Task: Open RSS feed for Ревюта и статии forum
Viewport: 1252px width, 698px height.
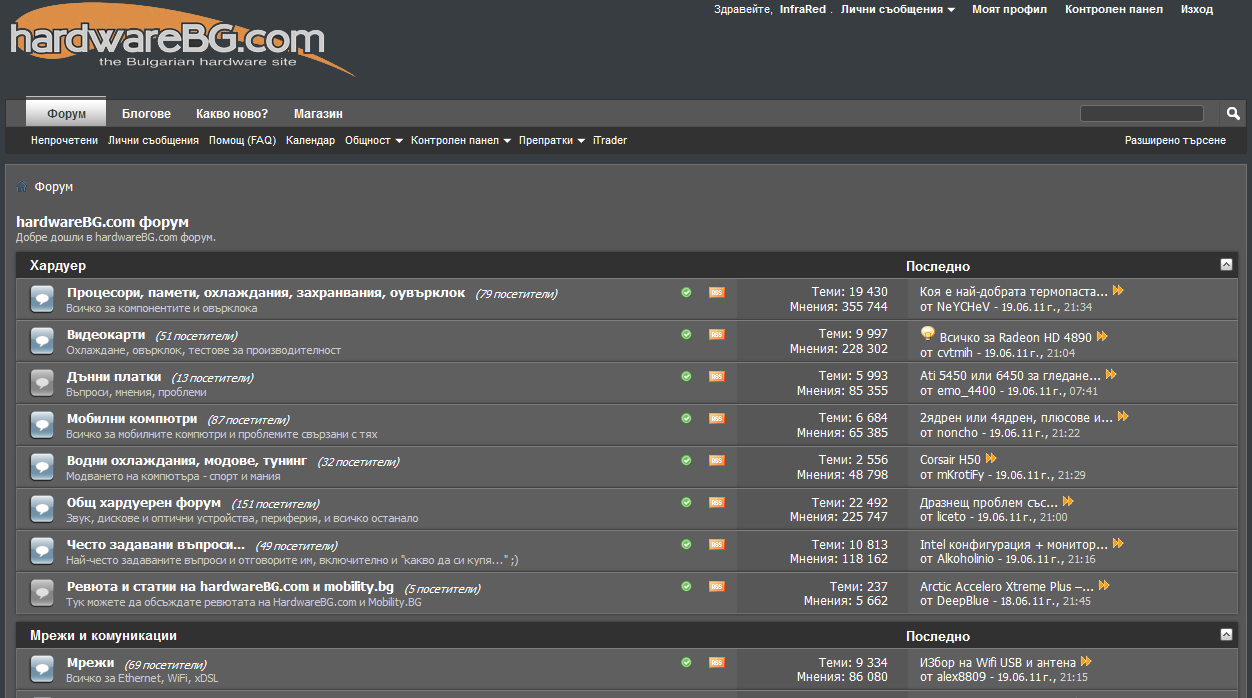Action: click(717, 587)
